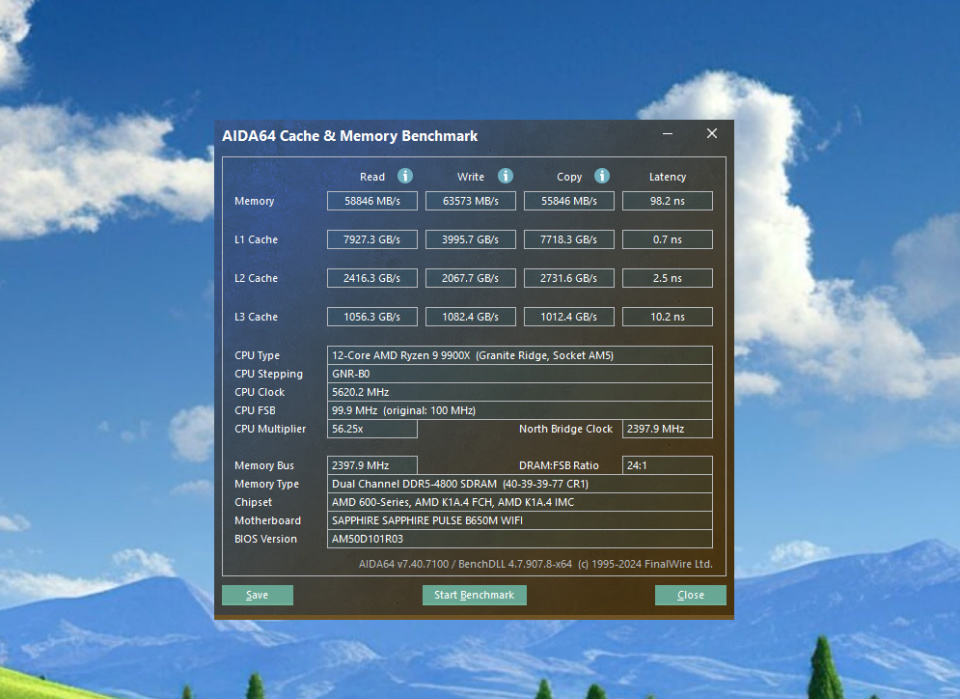Click the North Bridge Clock value field
The image size is (960, 699).
click(x=667, y=428)
